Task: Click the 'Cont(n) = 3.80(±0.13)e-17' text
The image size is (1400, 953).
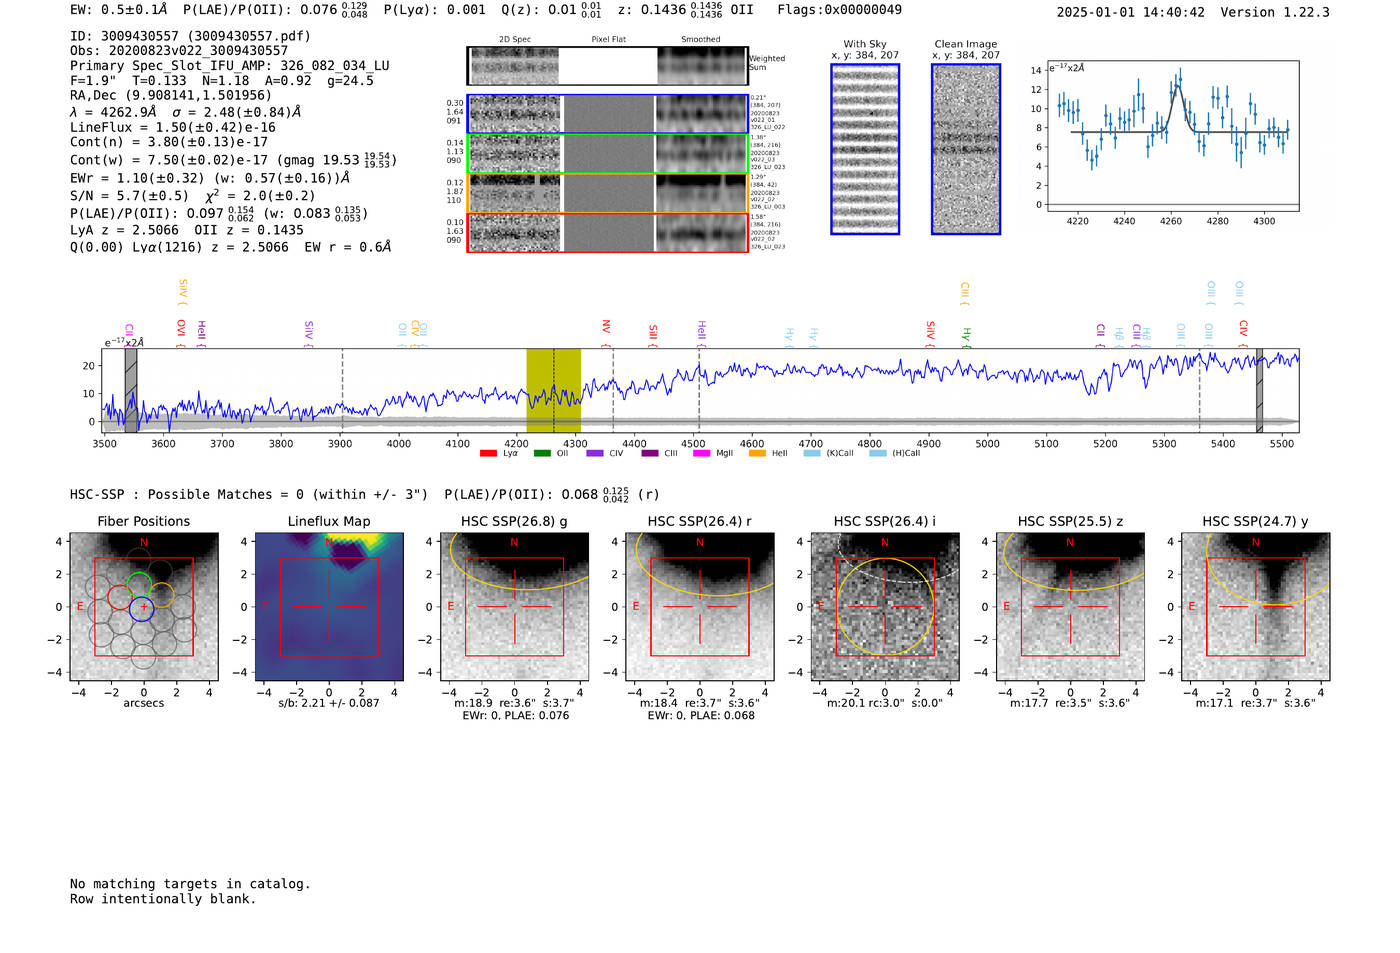Action: coord(169,142)
